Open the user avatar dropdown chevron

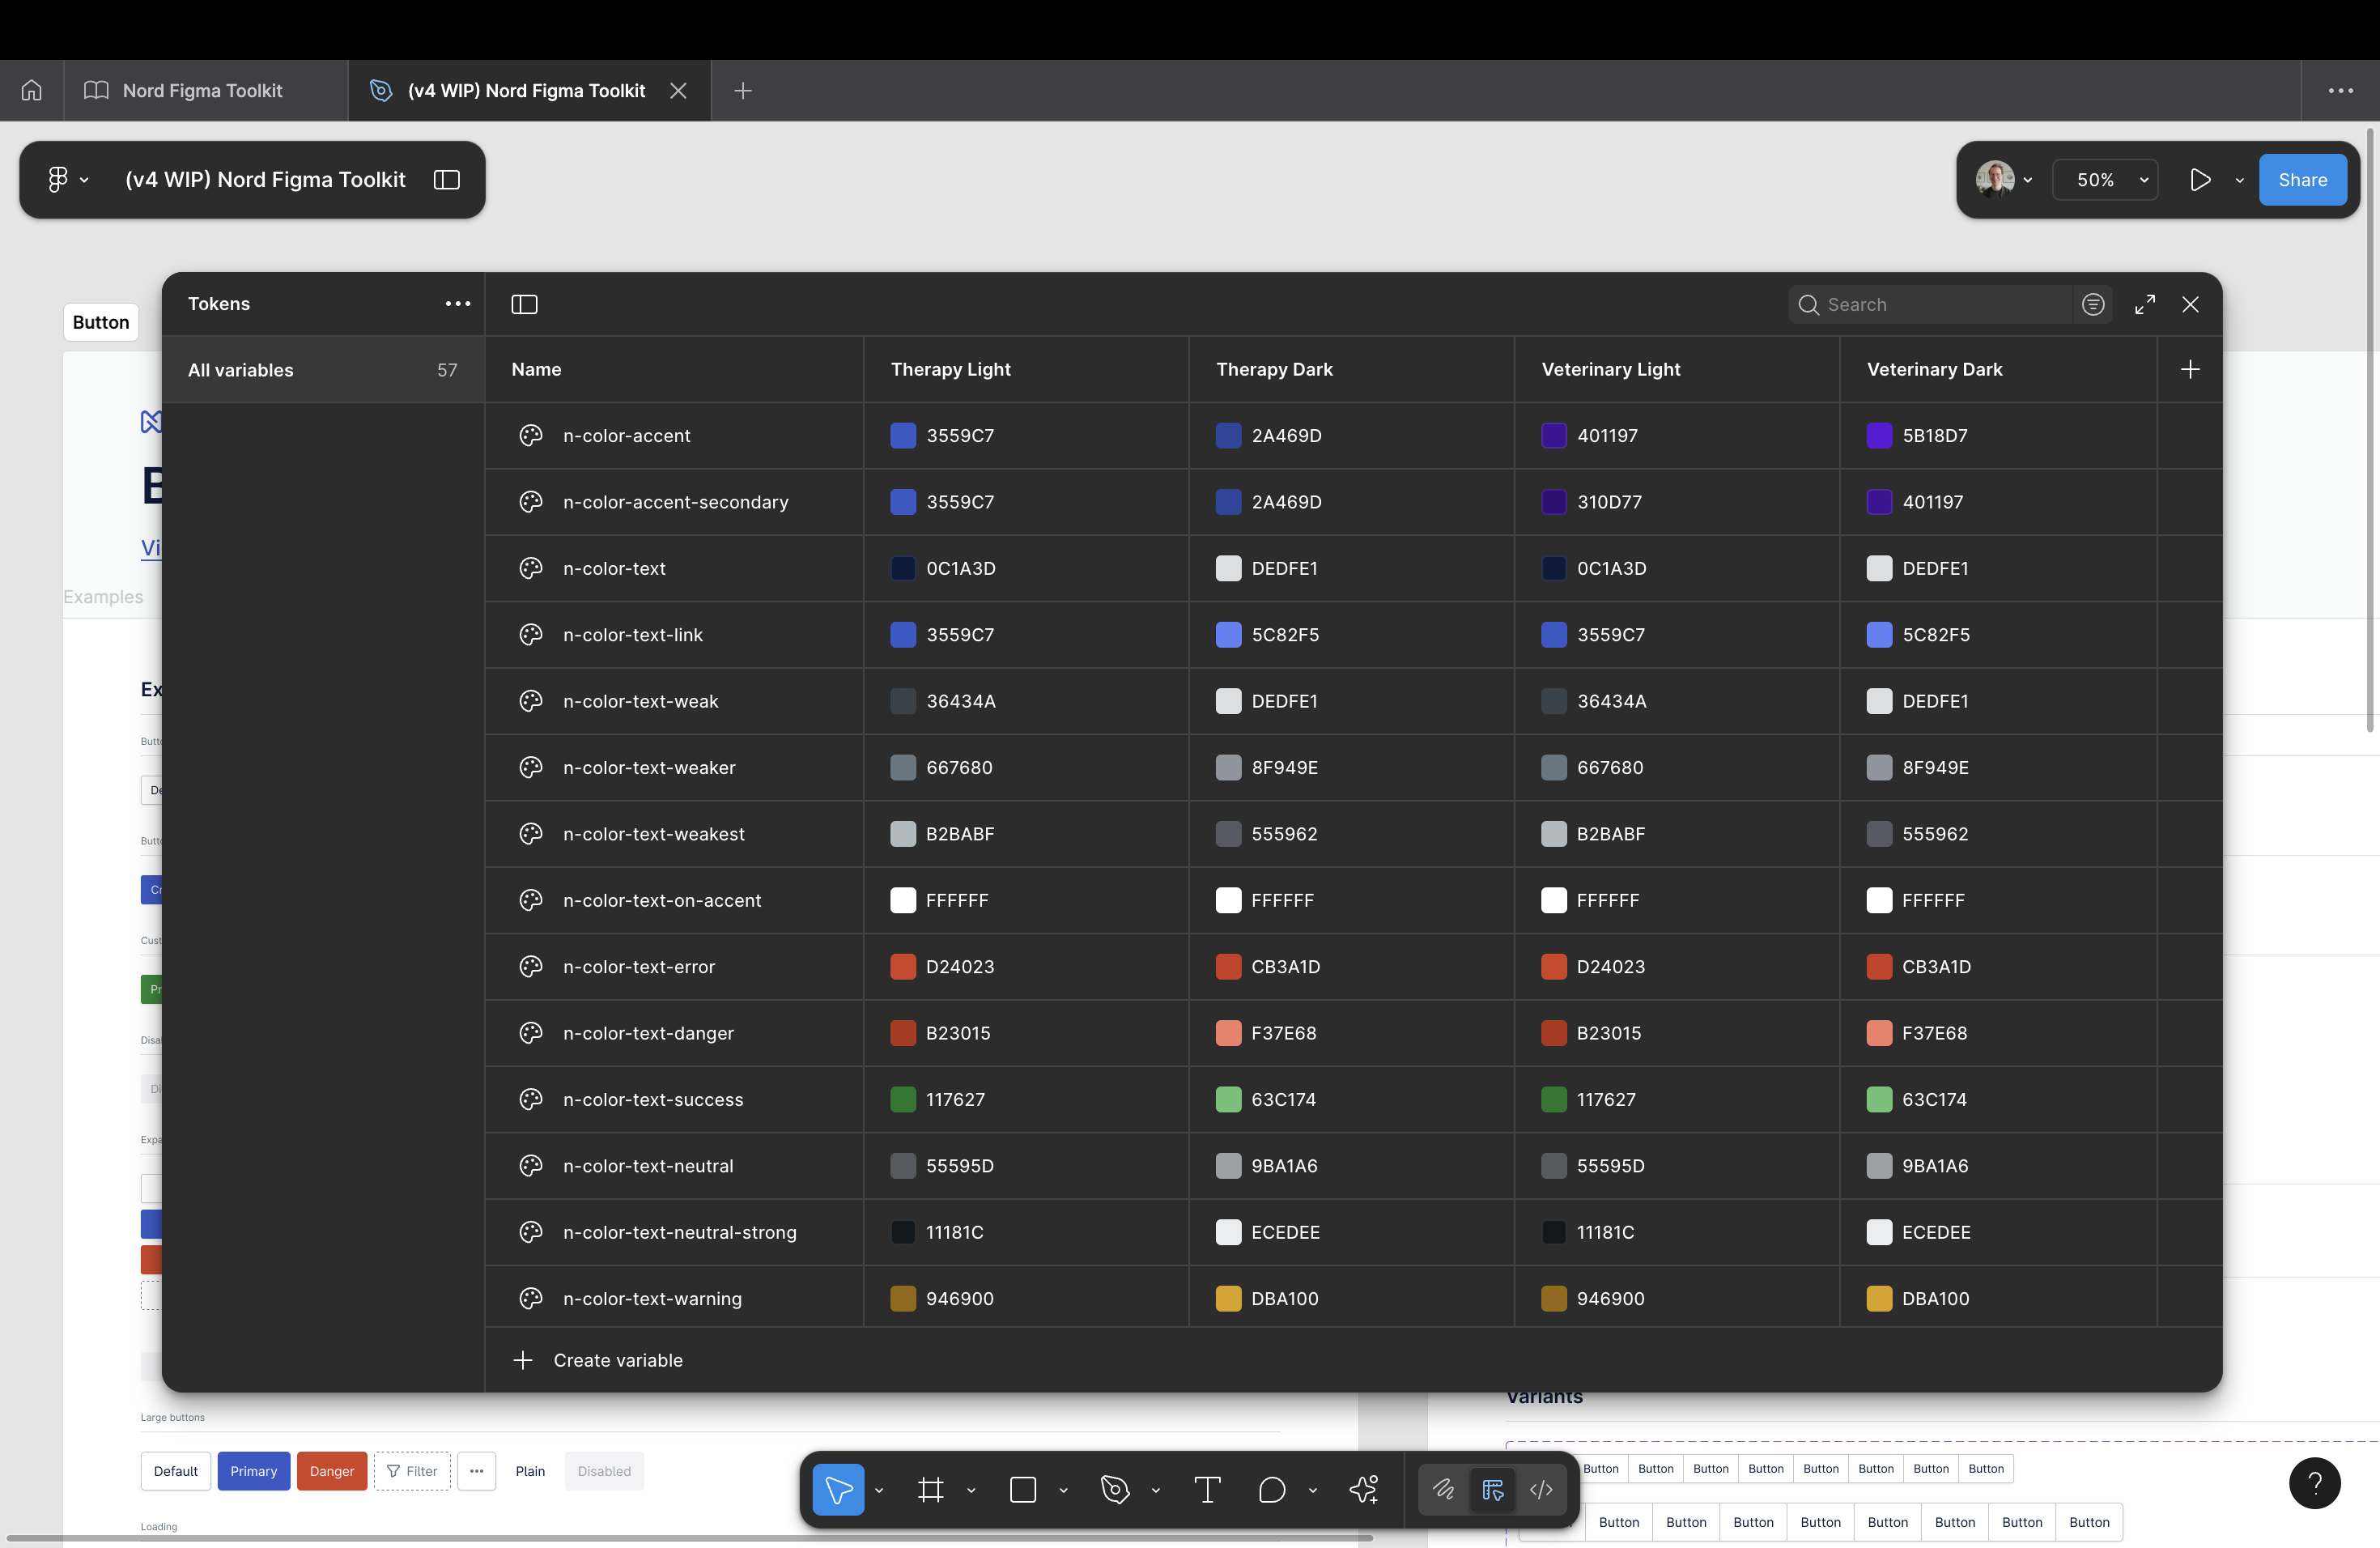point(2028,180)
